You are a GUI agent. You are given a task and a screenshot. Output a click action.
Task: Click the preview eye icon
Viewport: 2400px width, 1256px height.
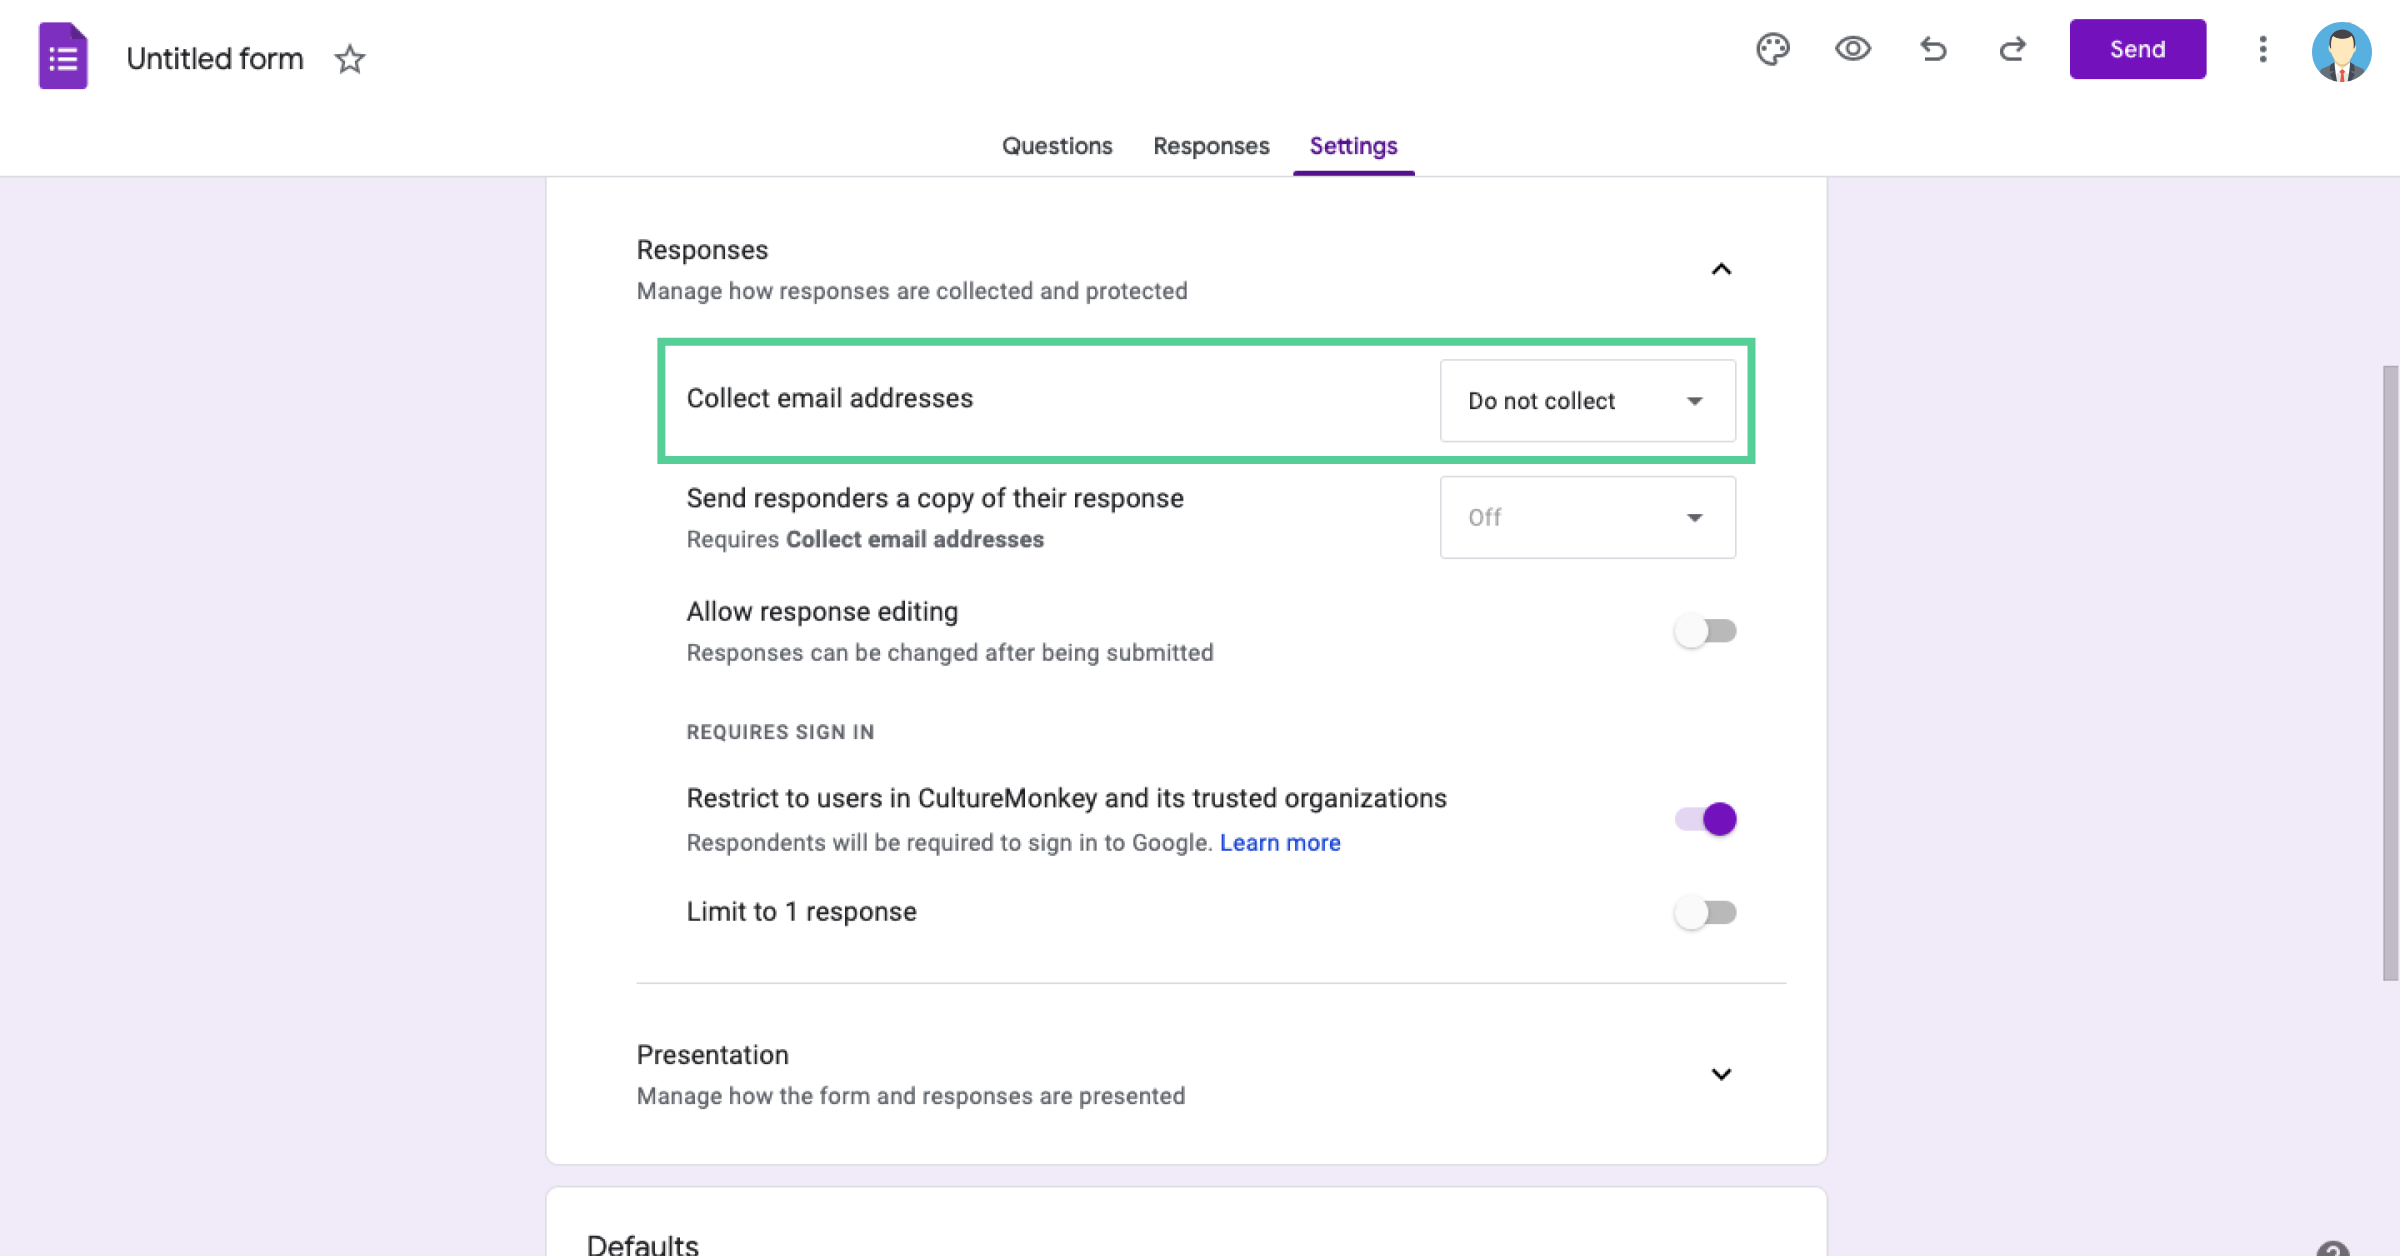pos(1852,49)
